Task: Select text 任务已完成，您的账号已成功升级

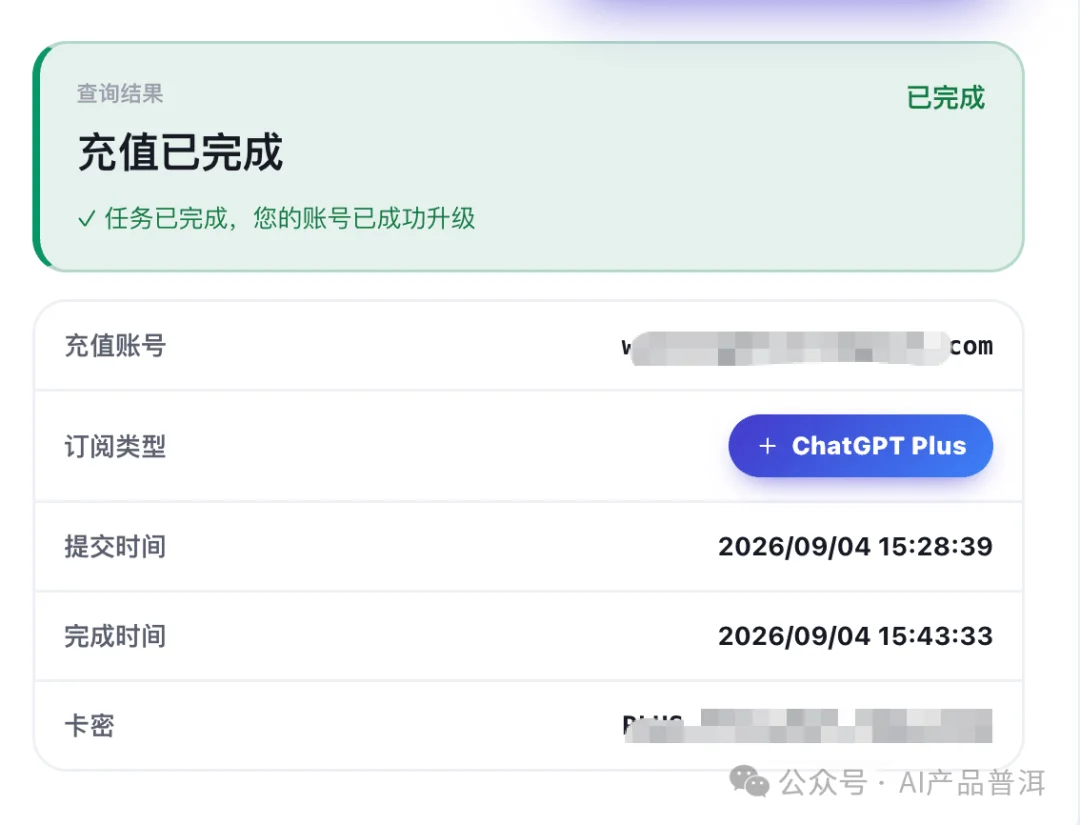Action: pyautogui.click(x=290, y=218)
